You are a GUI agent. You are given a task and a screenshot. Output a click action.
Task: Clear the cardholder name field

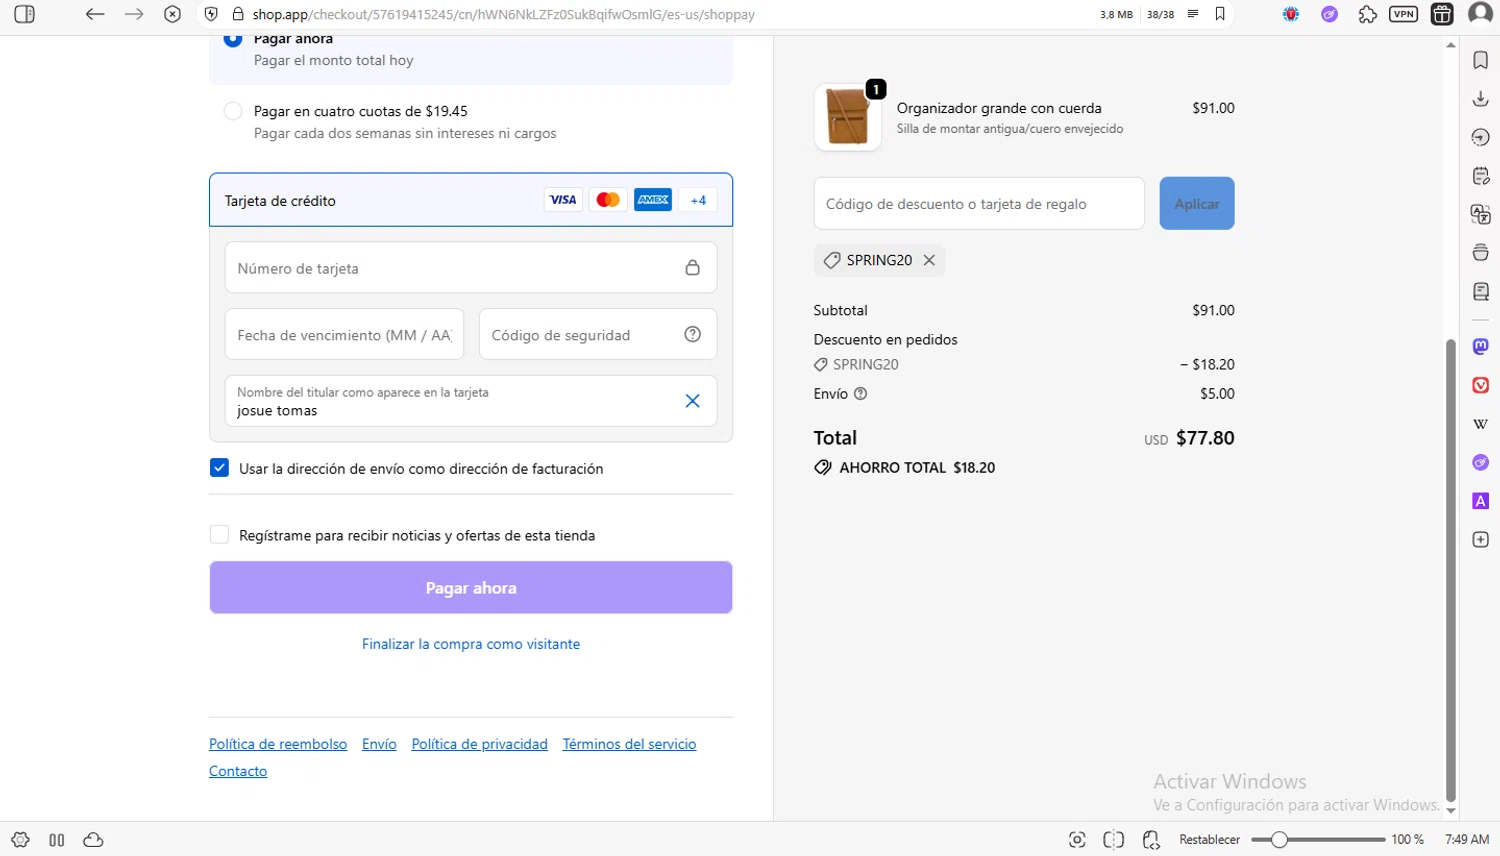pos(692,401)
